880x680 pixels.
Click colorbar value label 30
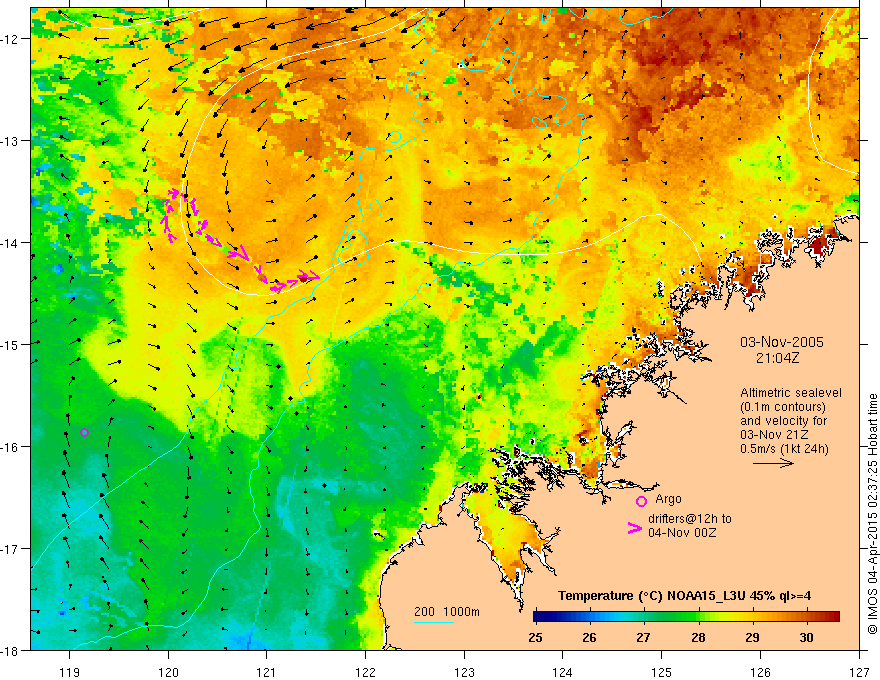tap(806, 637)
